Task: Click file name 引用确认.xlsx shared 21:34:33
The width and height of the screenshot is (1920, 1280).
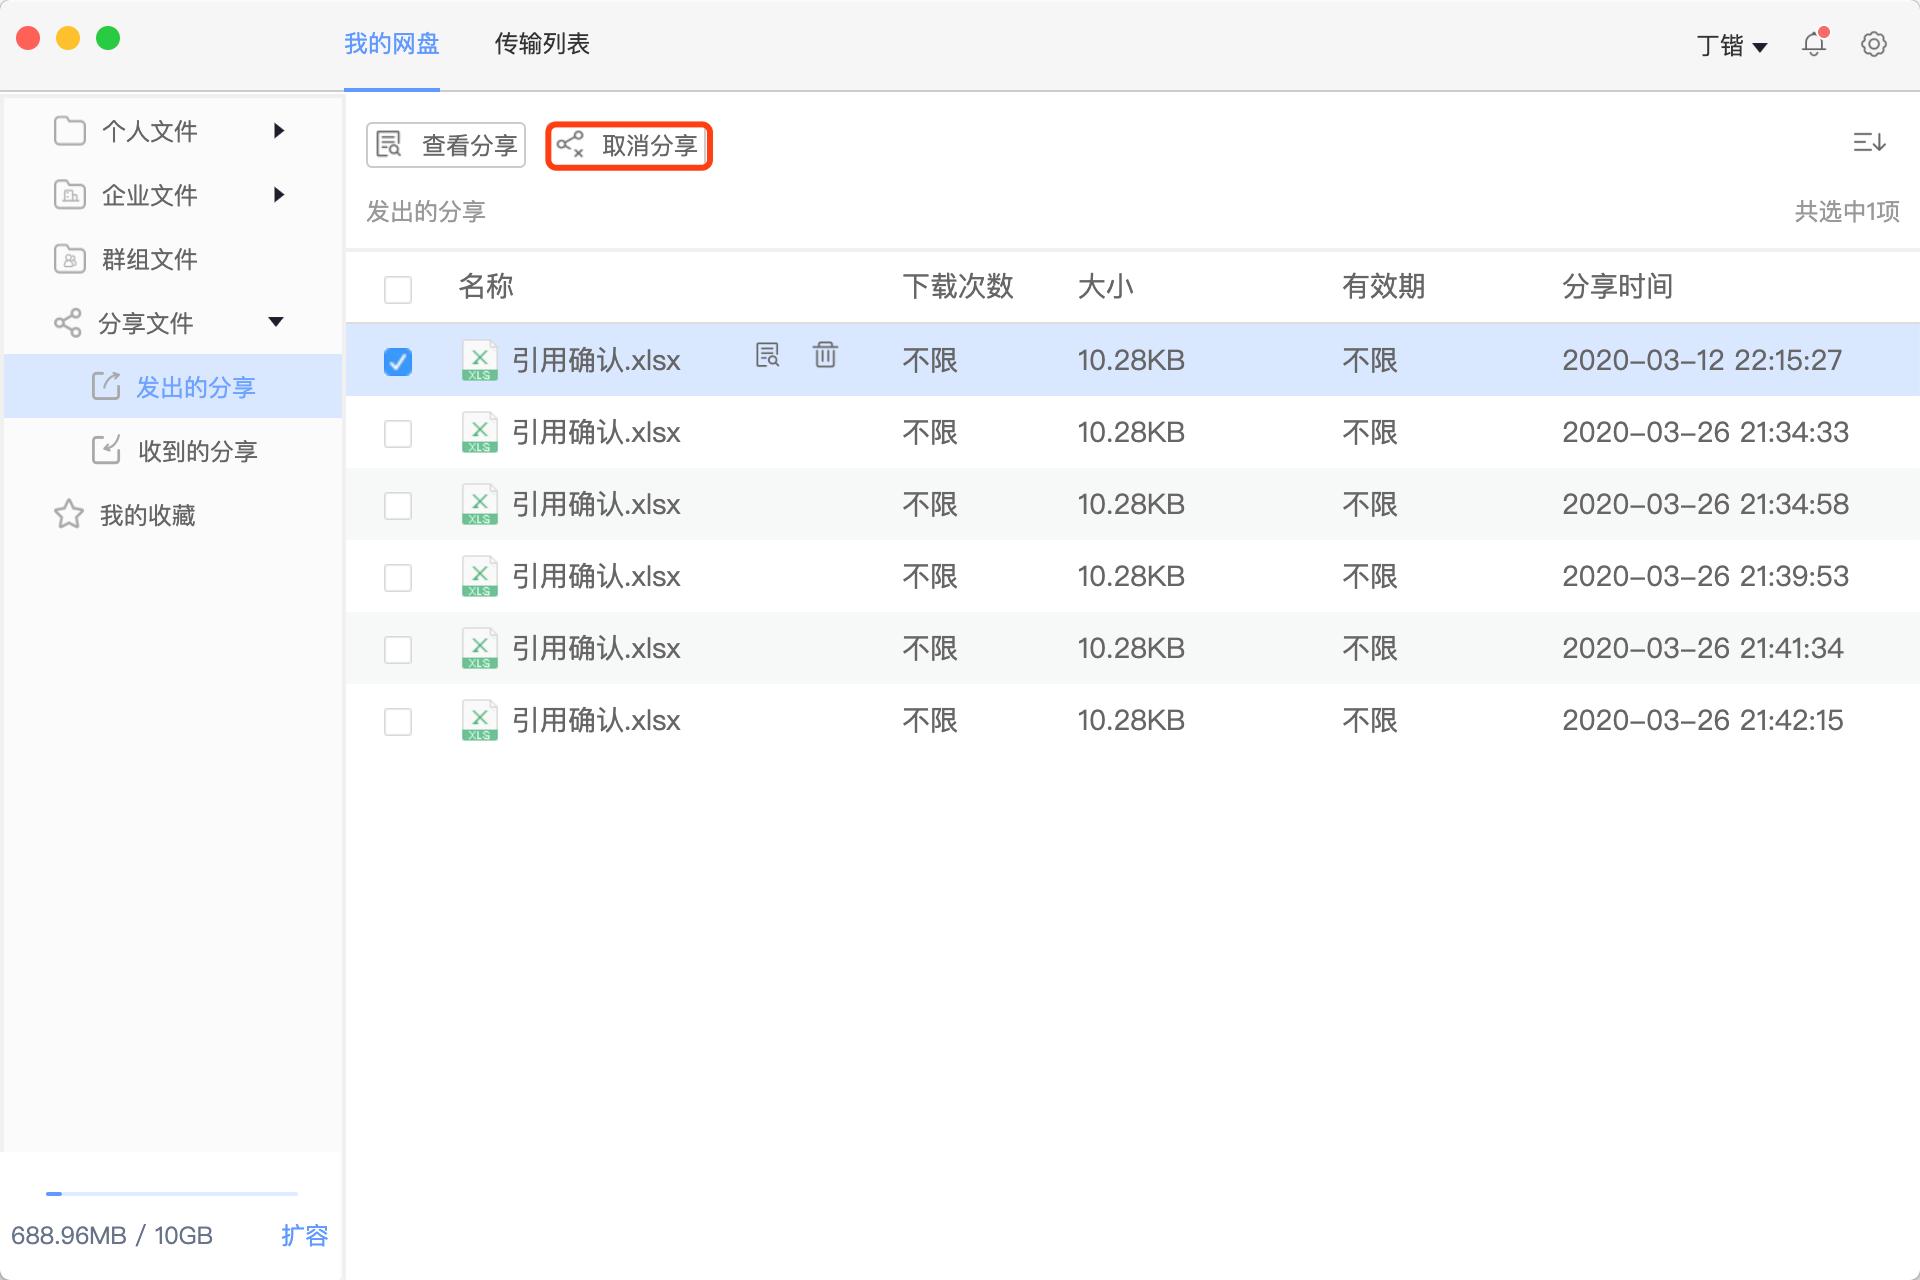Action: point(596,432)
